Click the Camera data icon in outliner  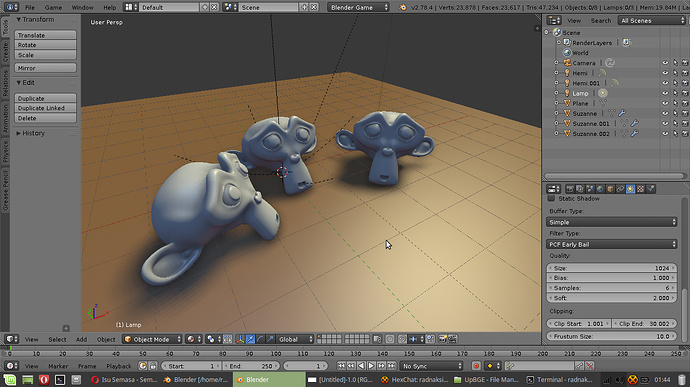tap(609, 63)
